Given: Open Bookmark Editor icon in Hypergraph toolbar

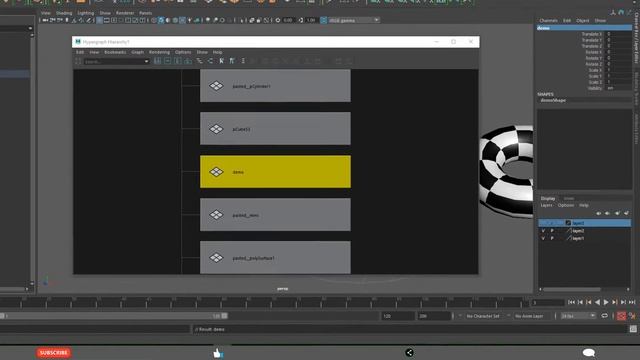Looking at the screenshot, I should (232, 61).
